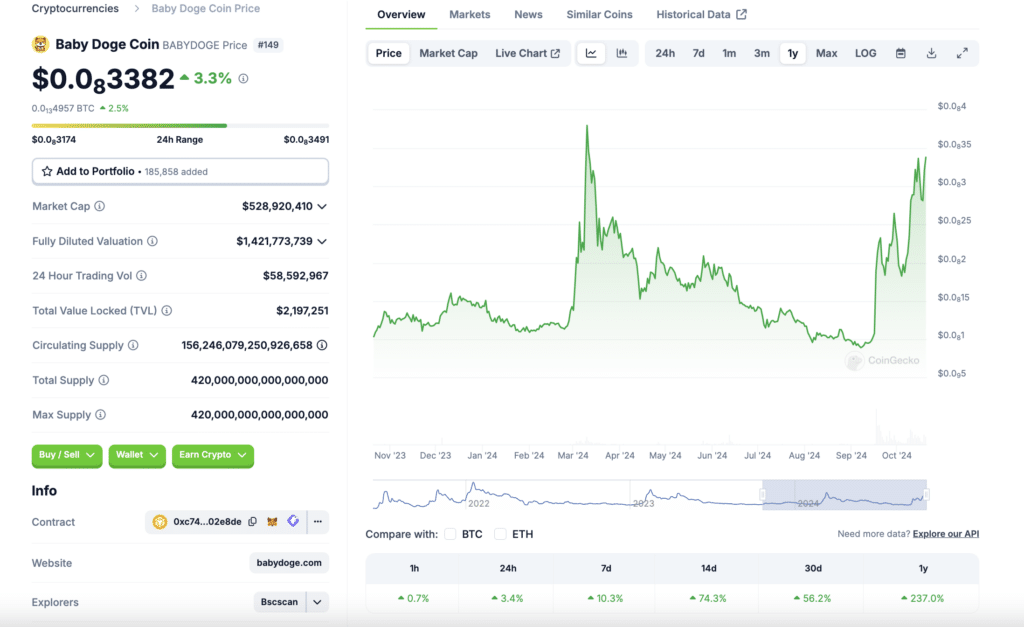Click the blue diamond wallet icon
This screenshot has width=1024, height=627.
[x=293, y=521]
